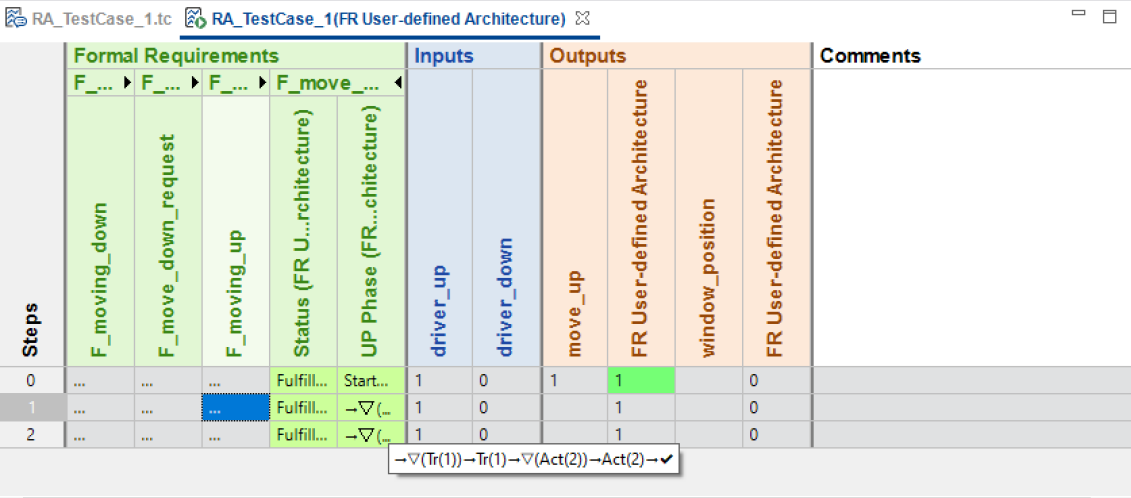This screenshot has width=1131, height=498.
Task: Click the Formal Requirements group header
Action: tap(176, 56)
